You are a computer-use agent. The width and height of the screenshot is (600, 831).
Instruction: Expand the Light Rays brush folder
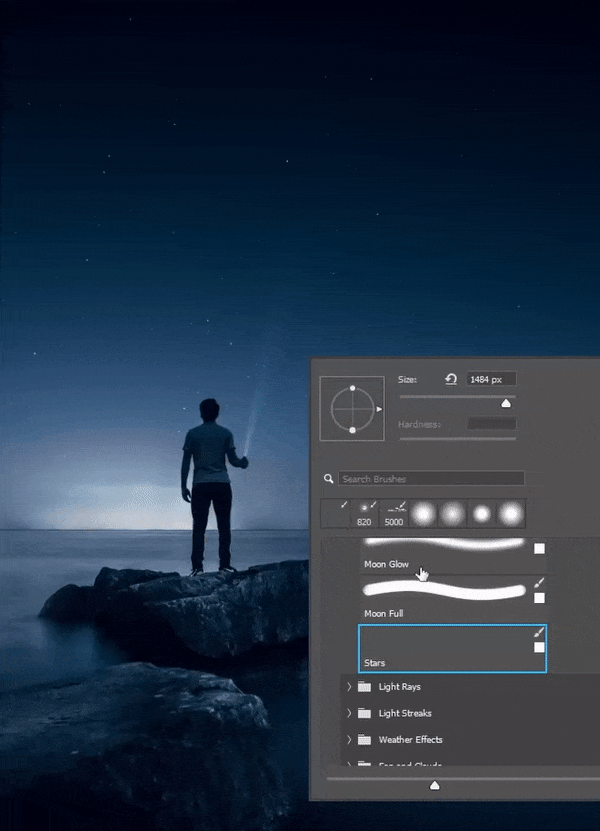[350, 687]
